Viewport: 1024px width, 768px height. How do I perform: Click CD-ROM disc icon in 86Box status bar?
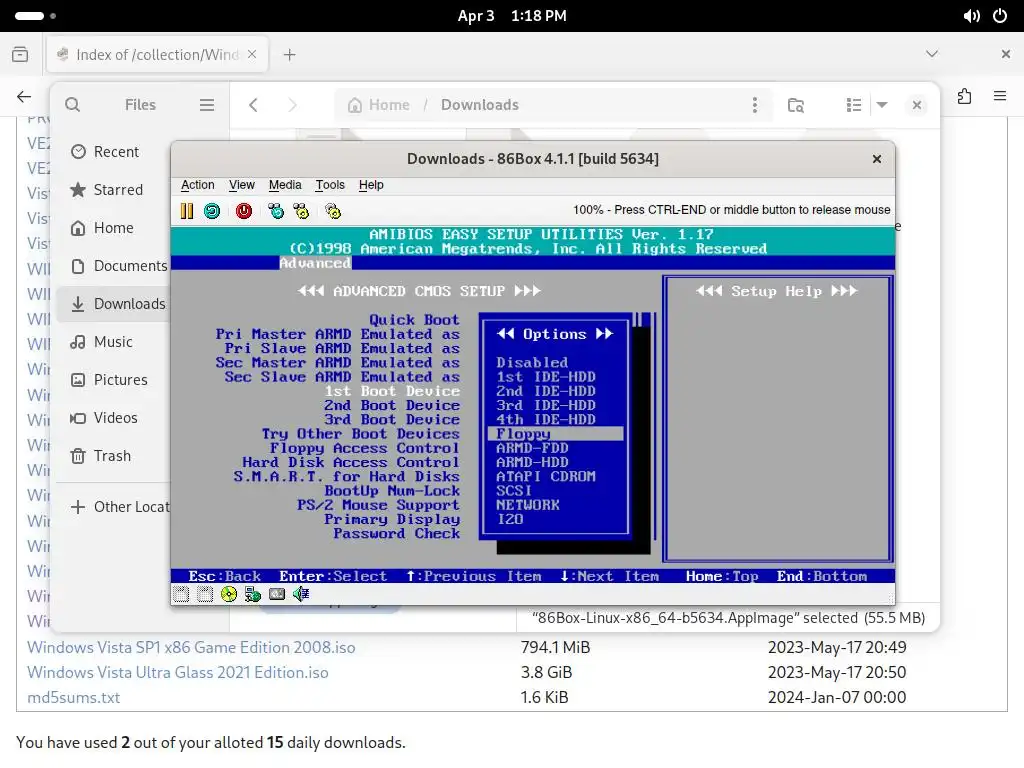pyautogui.click(x=229, y=594)
